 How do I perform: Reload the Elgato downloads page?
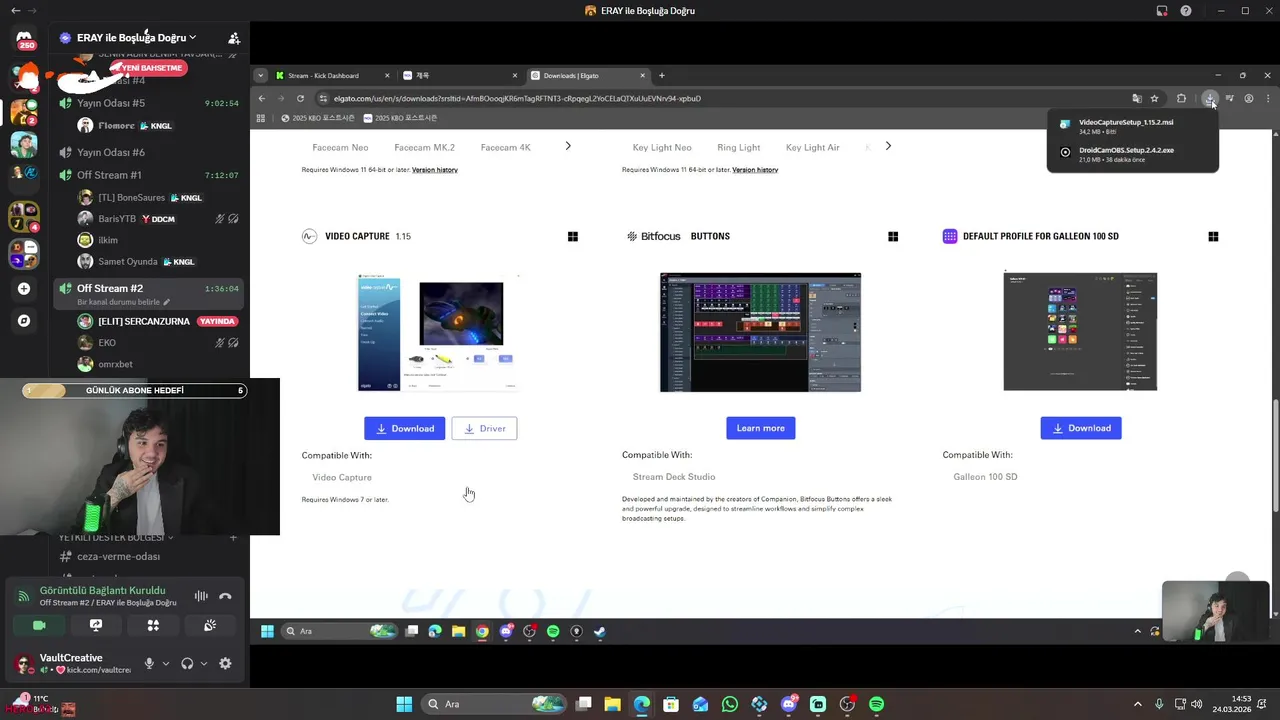click(x=302, y=98)
